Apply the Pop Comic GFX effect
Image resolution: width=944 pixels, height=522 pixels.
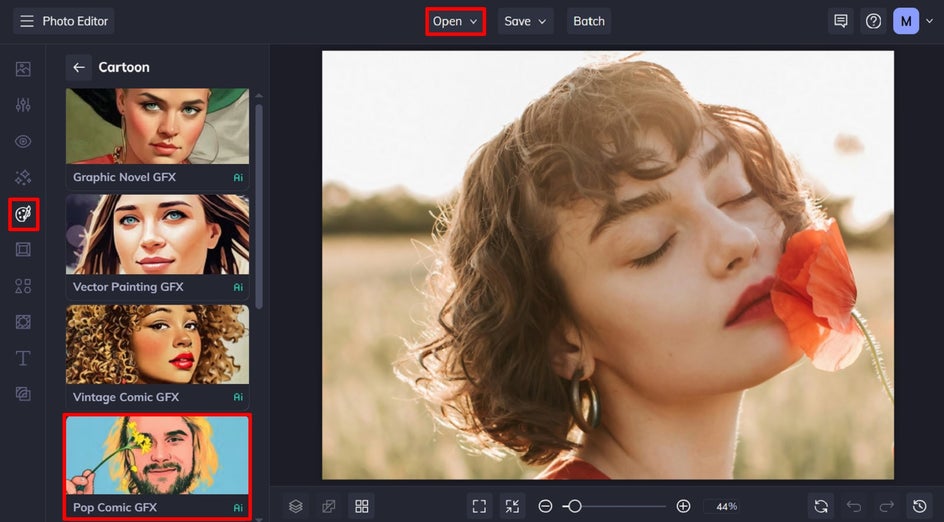(157, 467)
